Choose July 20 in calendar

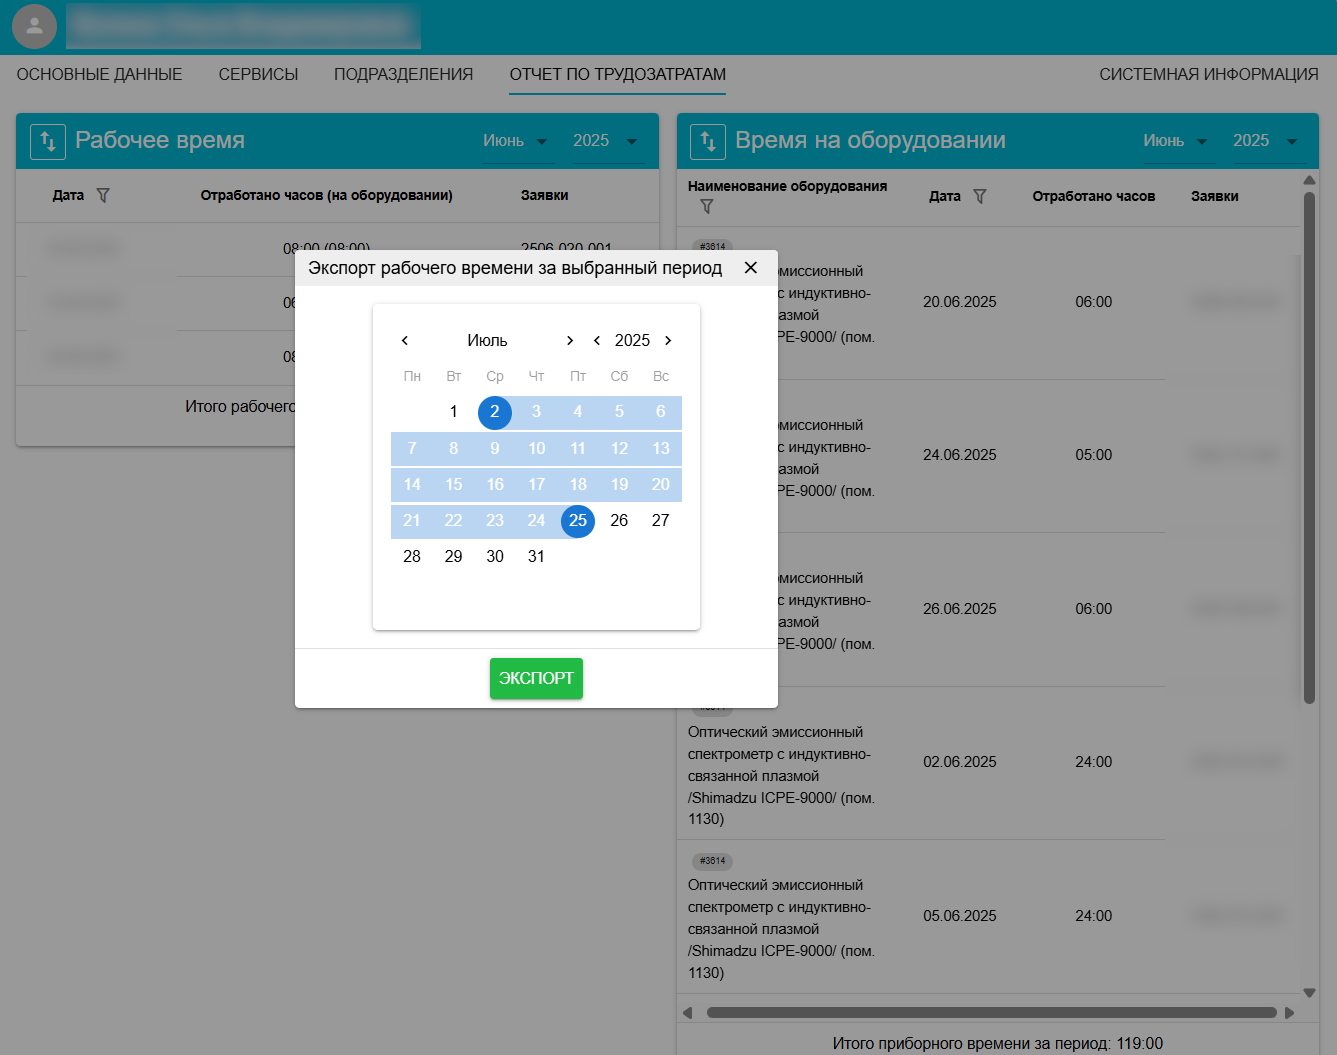(661, 485)
